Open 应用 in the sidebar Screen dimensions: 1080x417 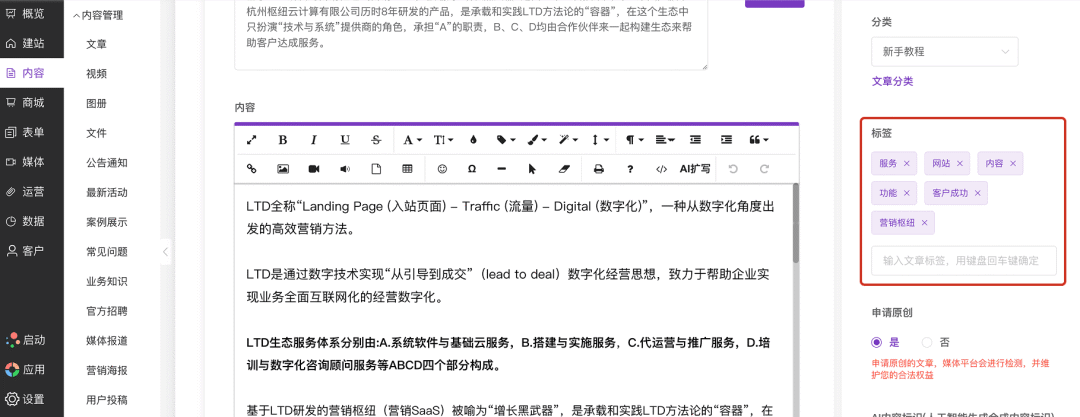(32, 369)
